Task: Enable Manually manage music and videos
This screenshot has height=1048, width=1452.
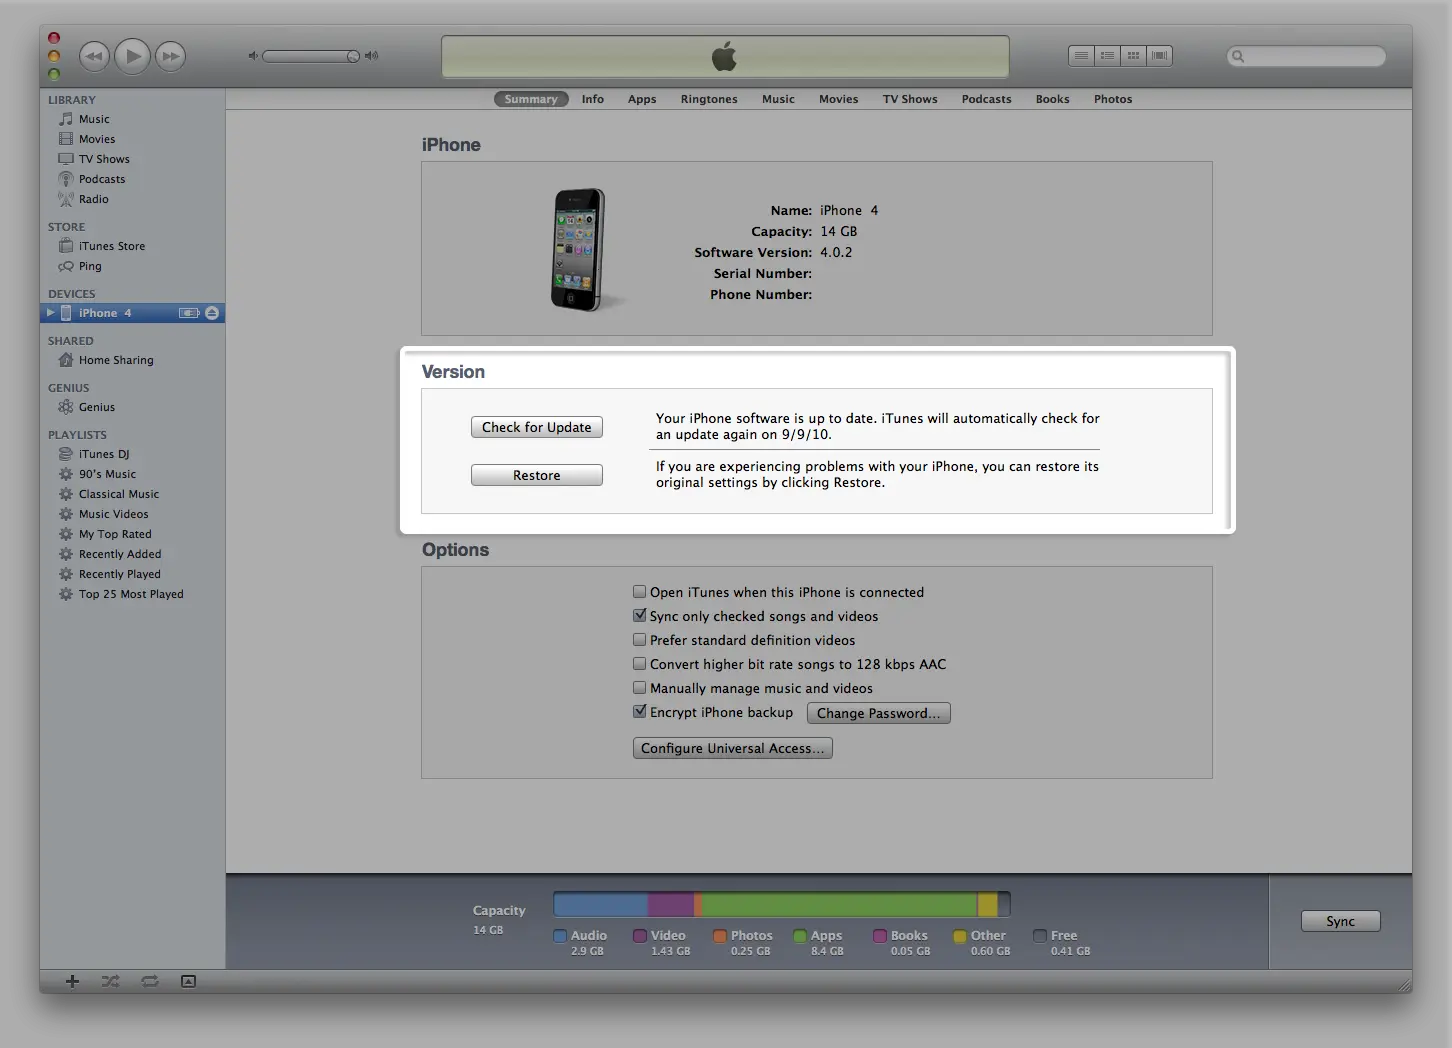Action: tap(640, 688)
